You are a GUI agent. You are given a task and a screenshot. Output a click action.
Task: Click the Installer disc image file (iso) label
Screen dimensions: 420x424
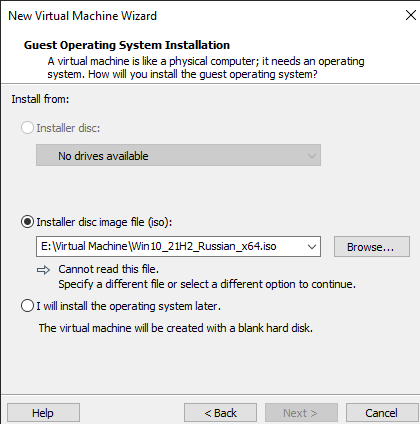tap(104, 222)
